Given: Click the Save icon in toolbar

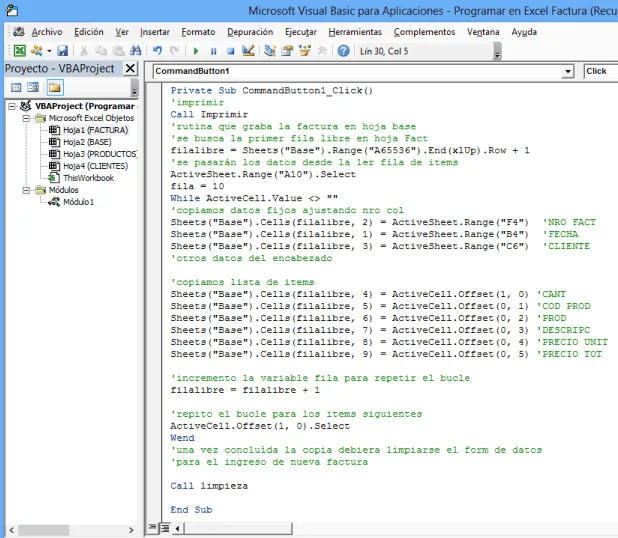Looking at the screenshot, I should pyautogui.click(x=62, y=50).
